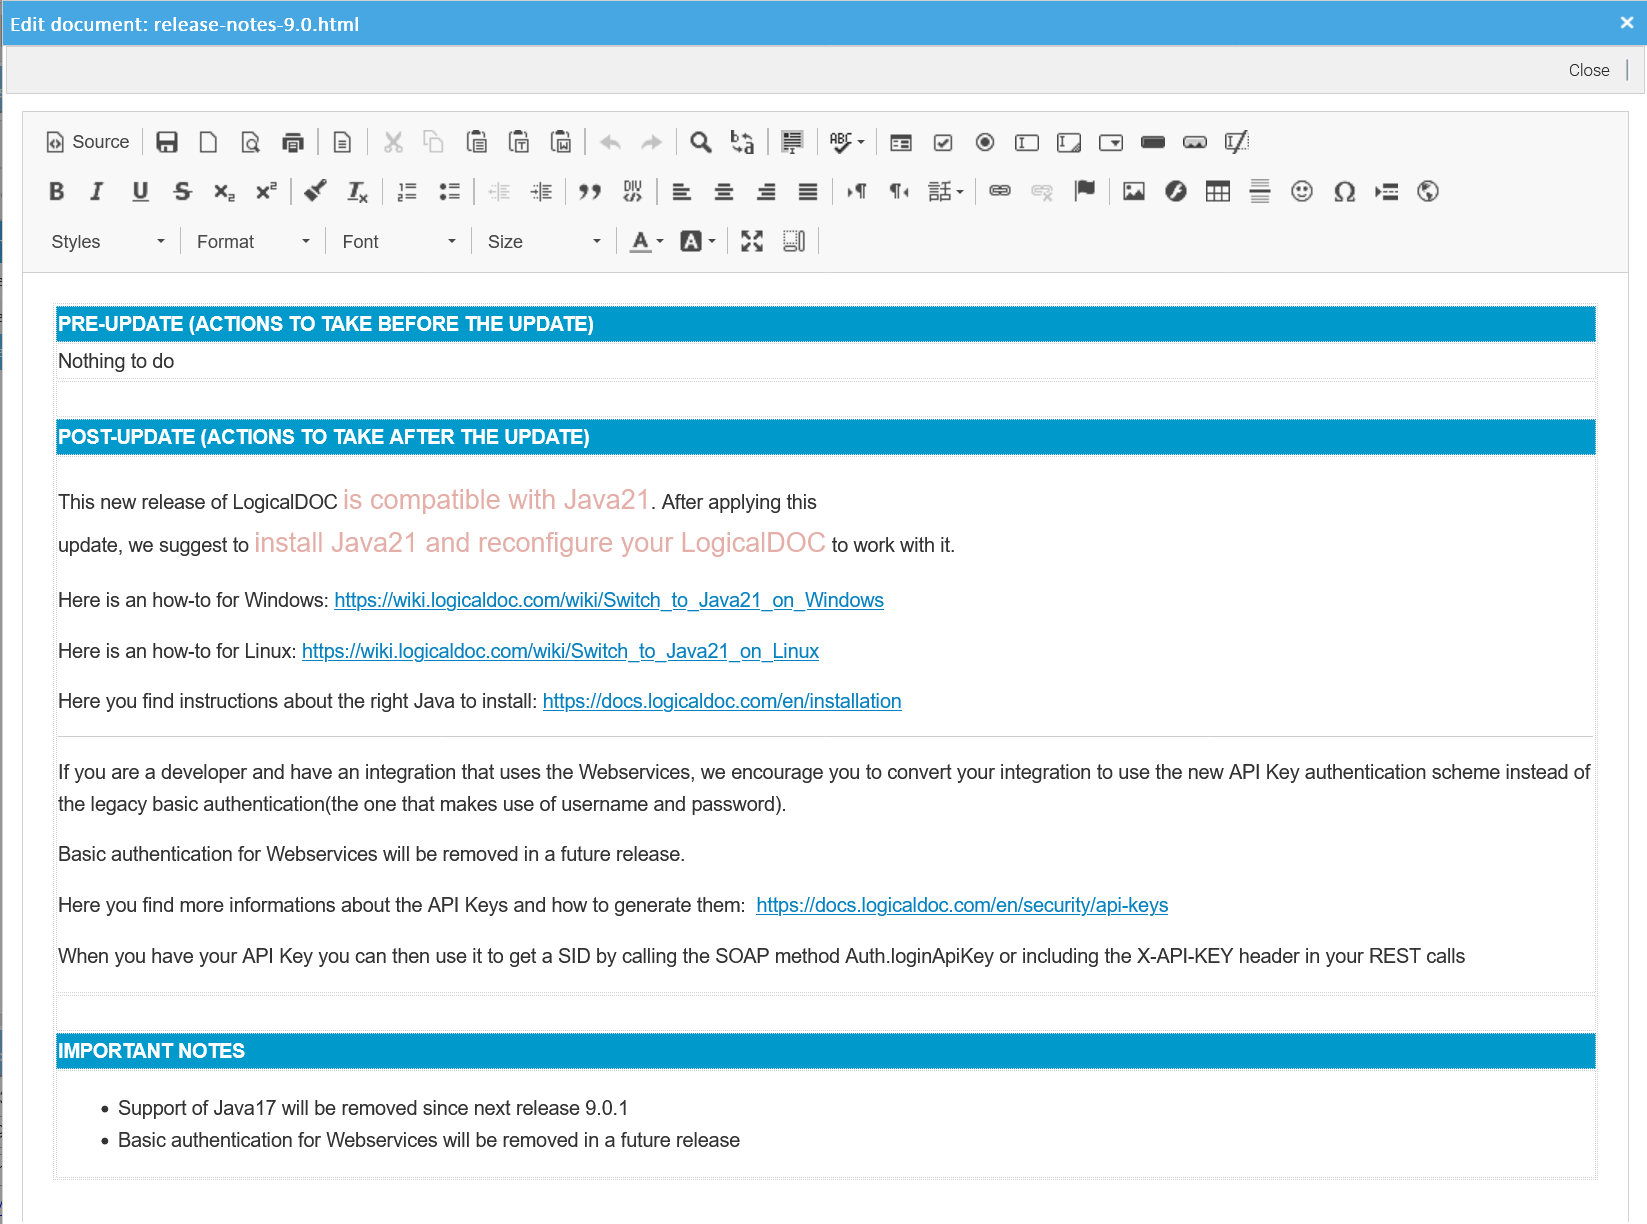Viewport: 1647px width, 1224px height.
Task: Open the Switch_to_Java21_on_Windows wiki link
Action: [609, 600]
